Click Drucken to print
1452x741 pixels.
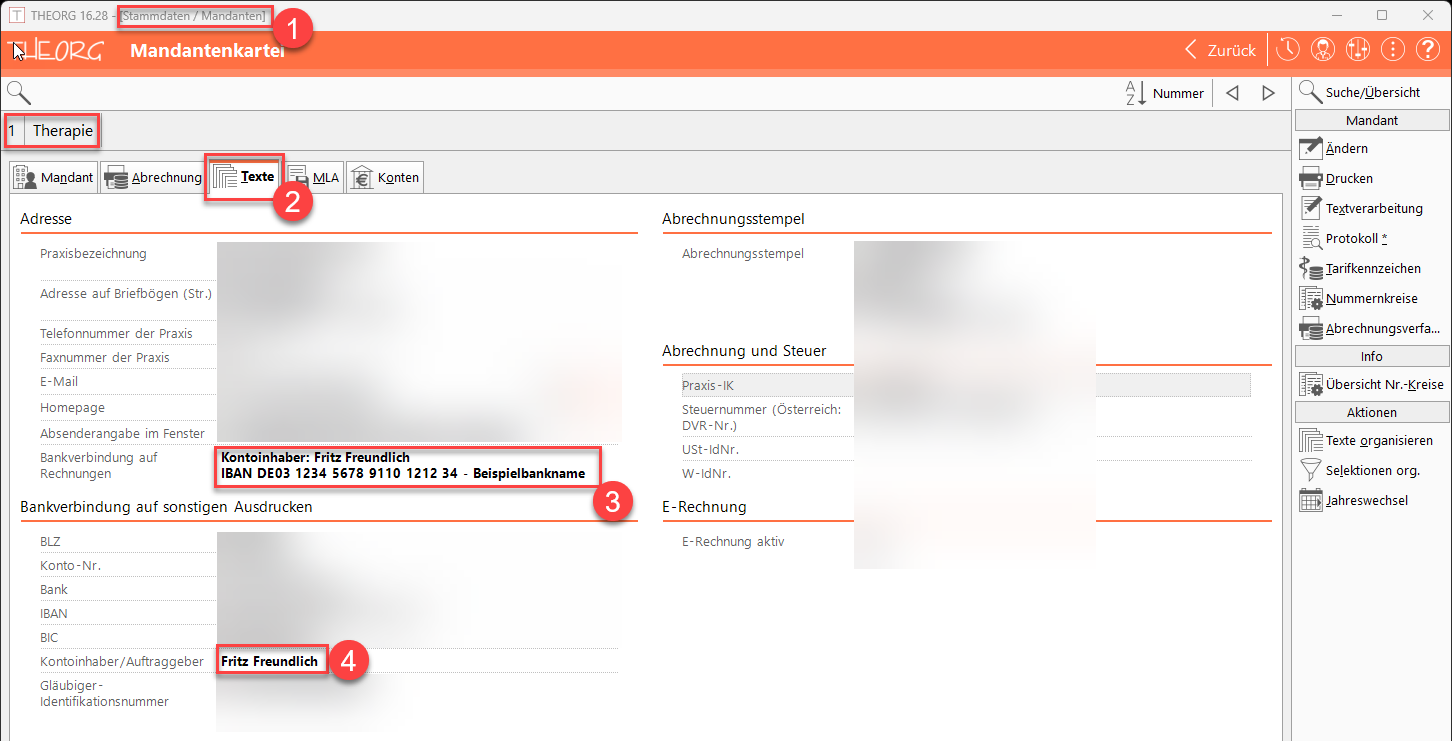(x=1348, y=178)
